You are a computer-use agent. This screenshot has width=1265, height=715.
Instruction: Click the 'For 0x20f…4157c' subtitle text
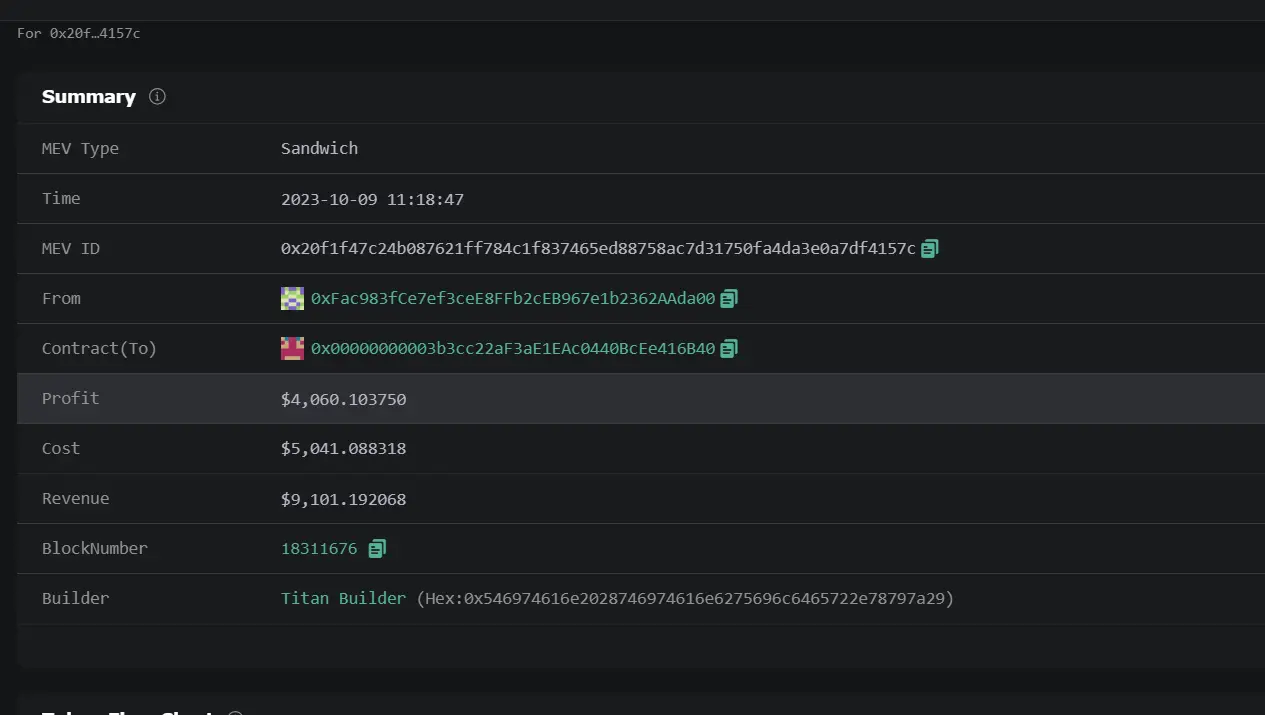coord(79,33)
